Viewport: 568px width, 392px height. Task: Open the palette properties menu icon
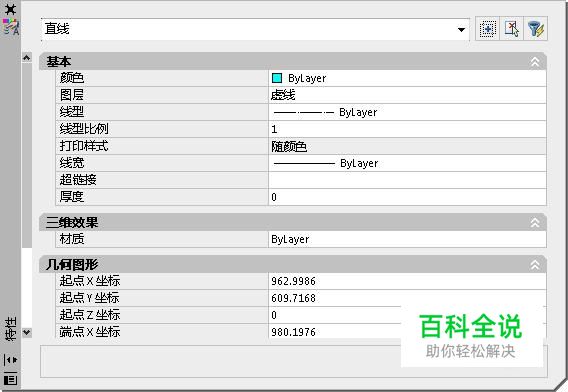pos(11,379)
